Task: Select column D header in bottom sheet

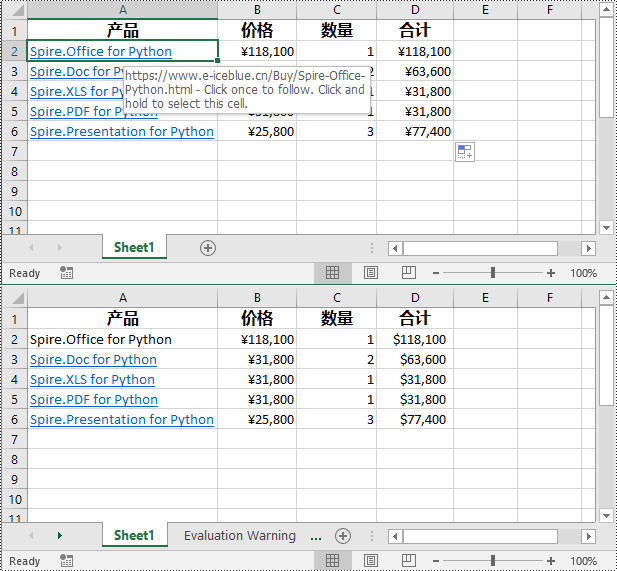Action: [415, 298]
